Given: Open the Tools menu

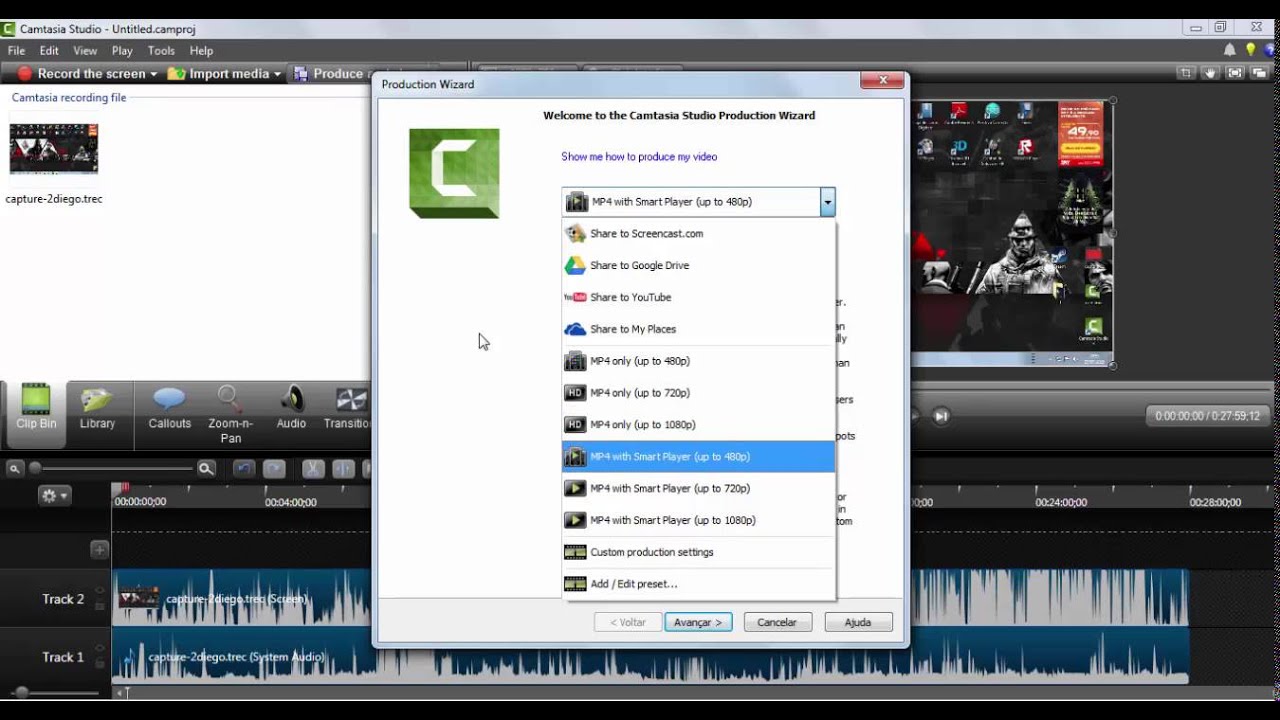Looking at the screenshot, I should (161, 50).
